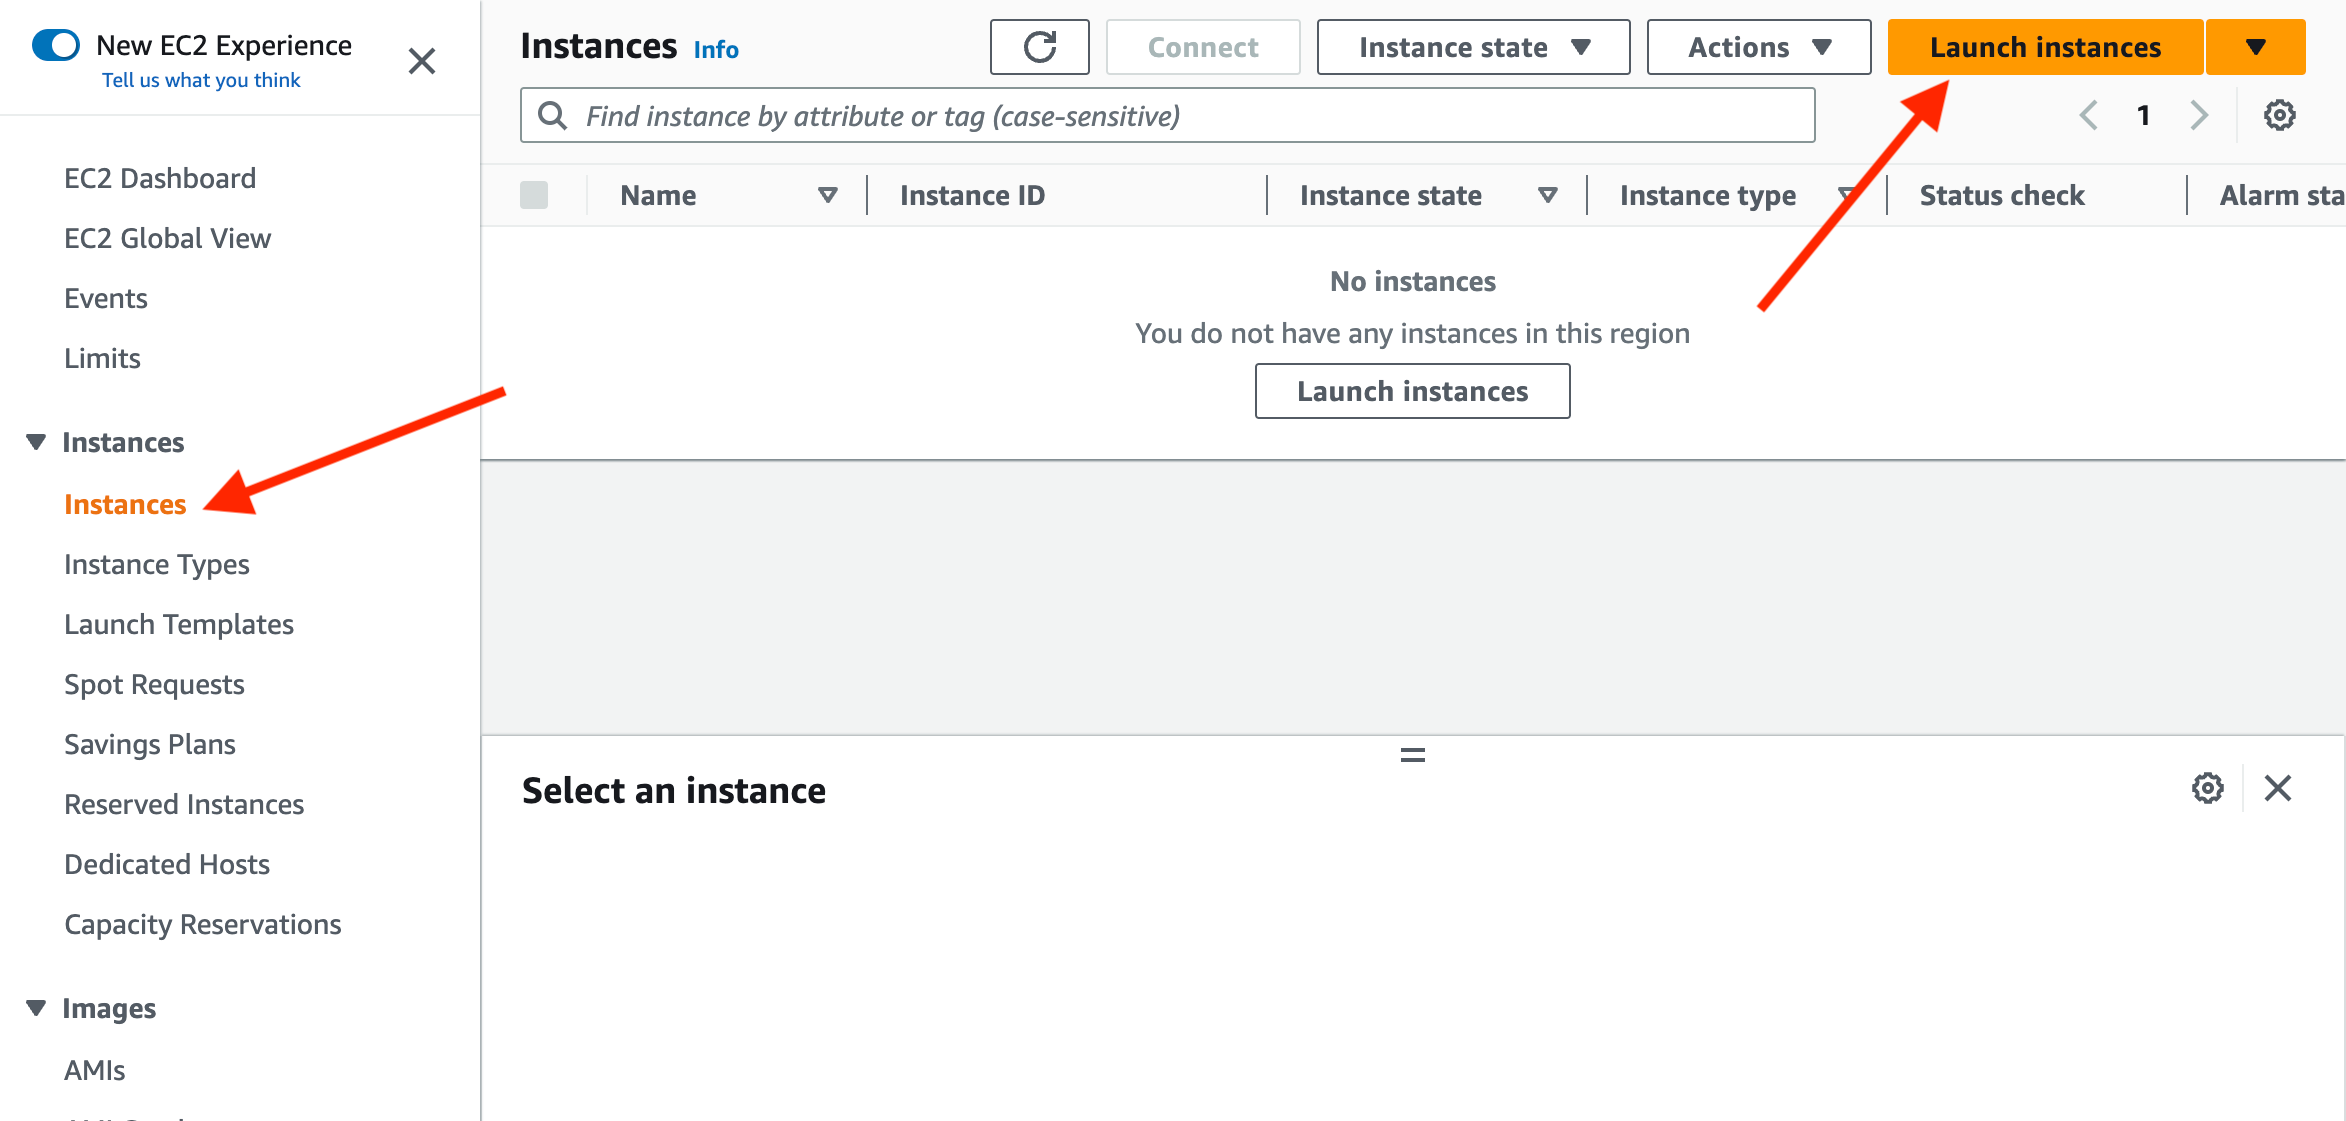Check the select all instances checkbox
Image resolution: width=2346 pixels, height=1121 pixels.
click(534, 195)
